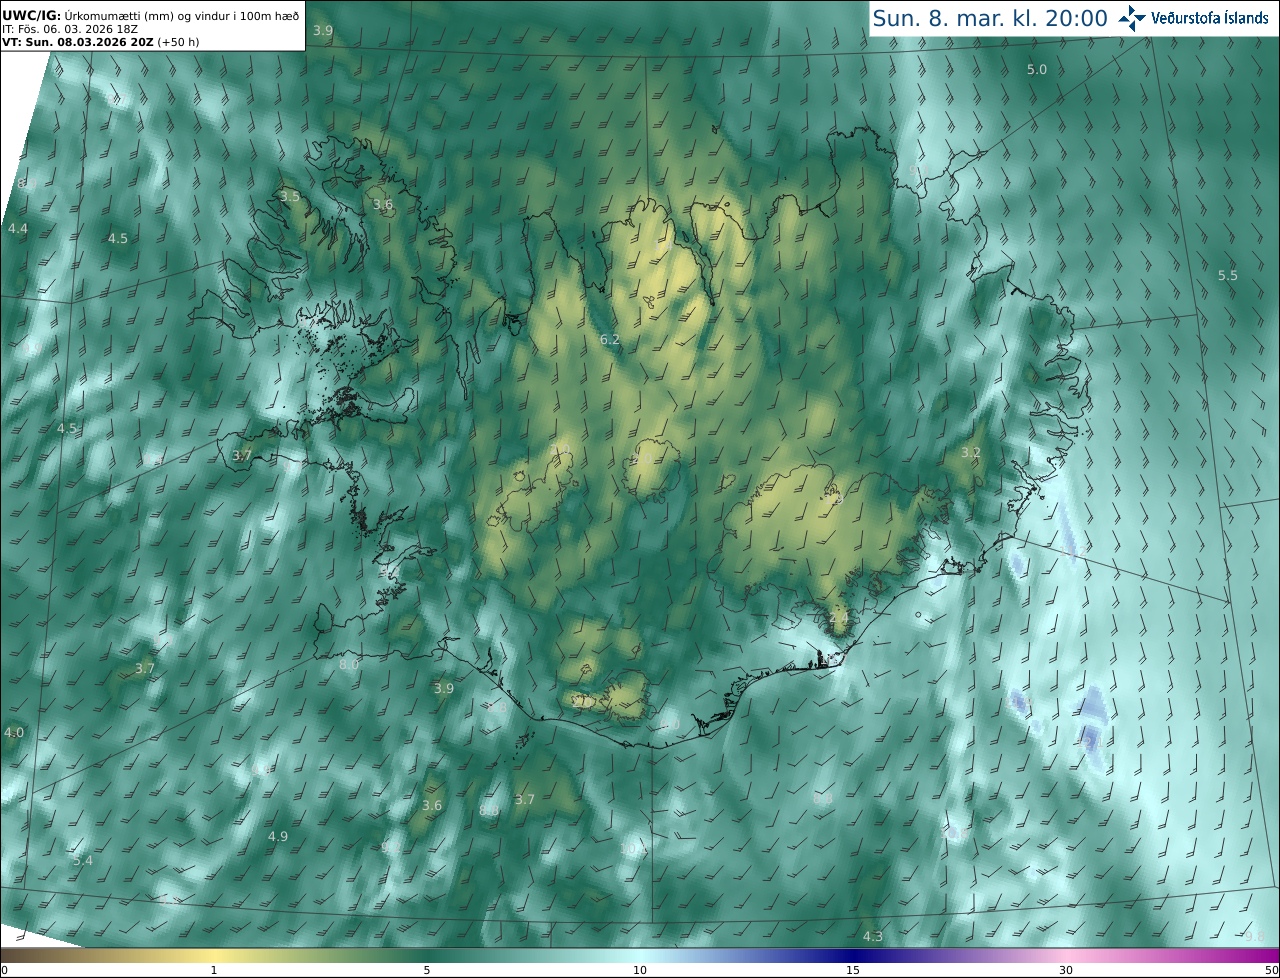The height and width of the screenshot is (978, 1280).
Task: Click the colour scale tick label 50
Action: click(x=1272, y=970)
